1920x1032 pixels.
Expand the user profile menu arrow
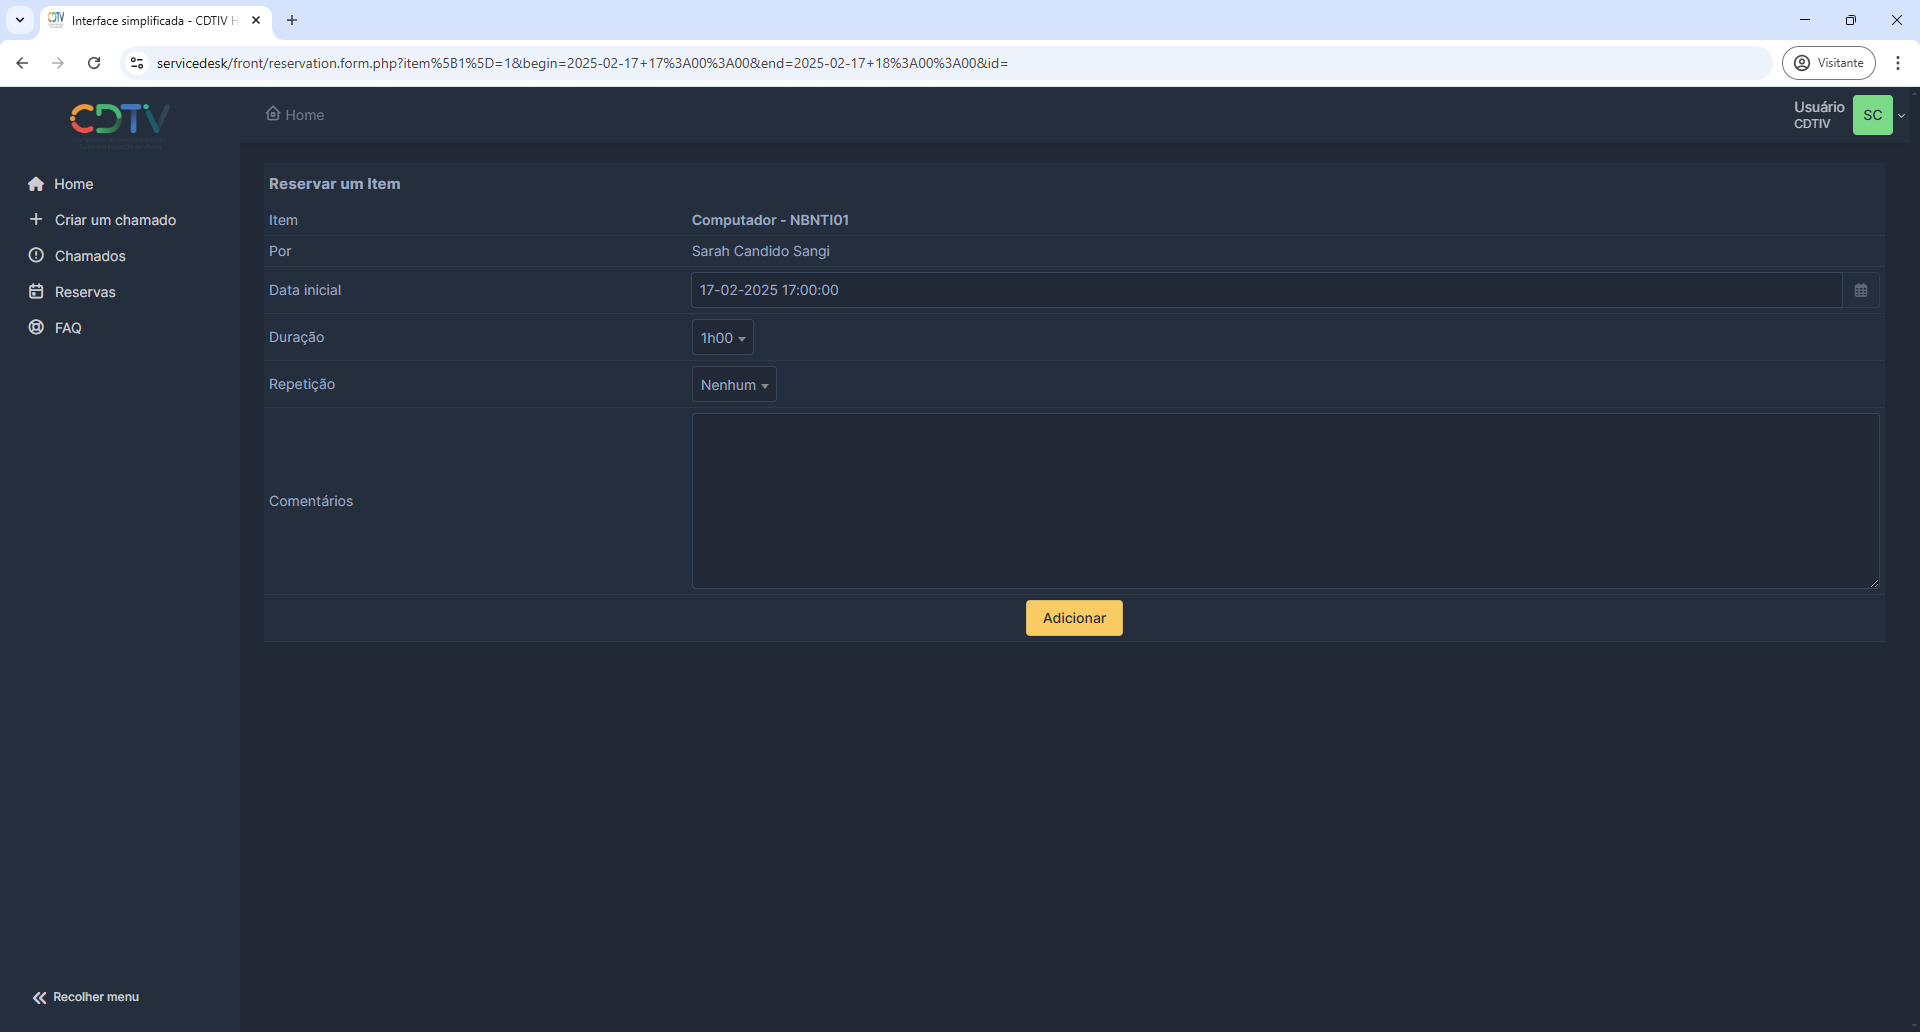pyautogui.click(x=1902, y=115)
